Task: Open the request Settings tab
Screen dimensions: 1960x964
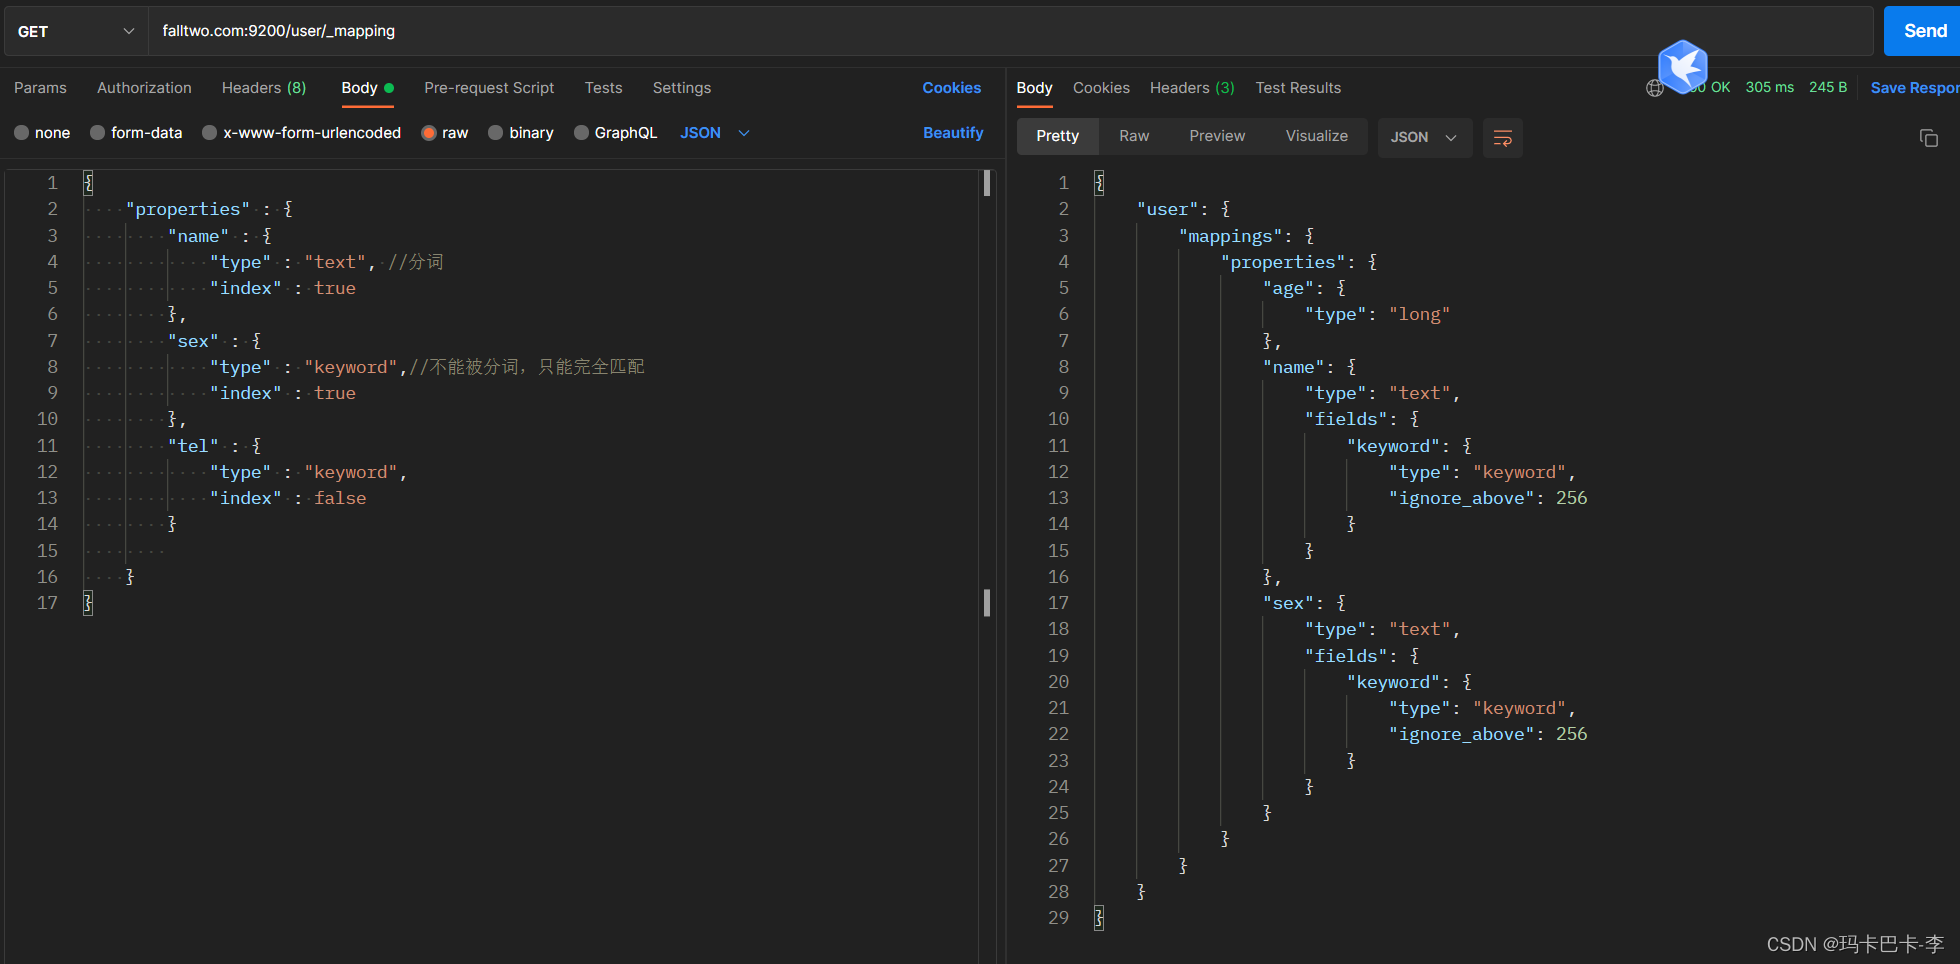Action: tap(682, 88)
